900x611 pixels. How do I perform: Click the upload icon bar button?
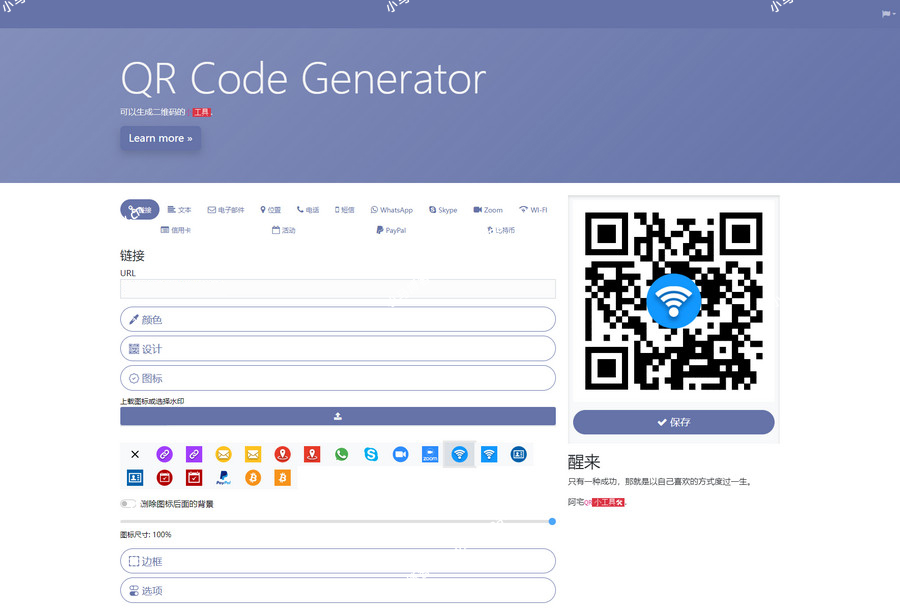pos(338,416)
